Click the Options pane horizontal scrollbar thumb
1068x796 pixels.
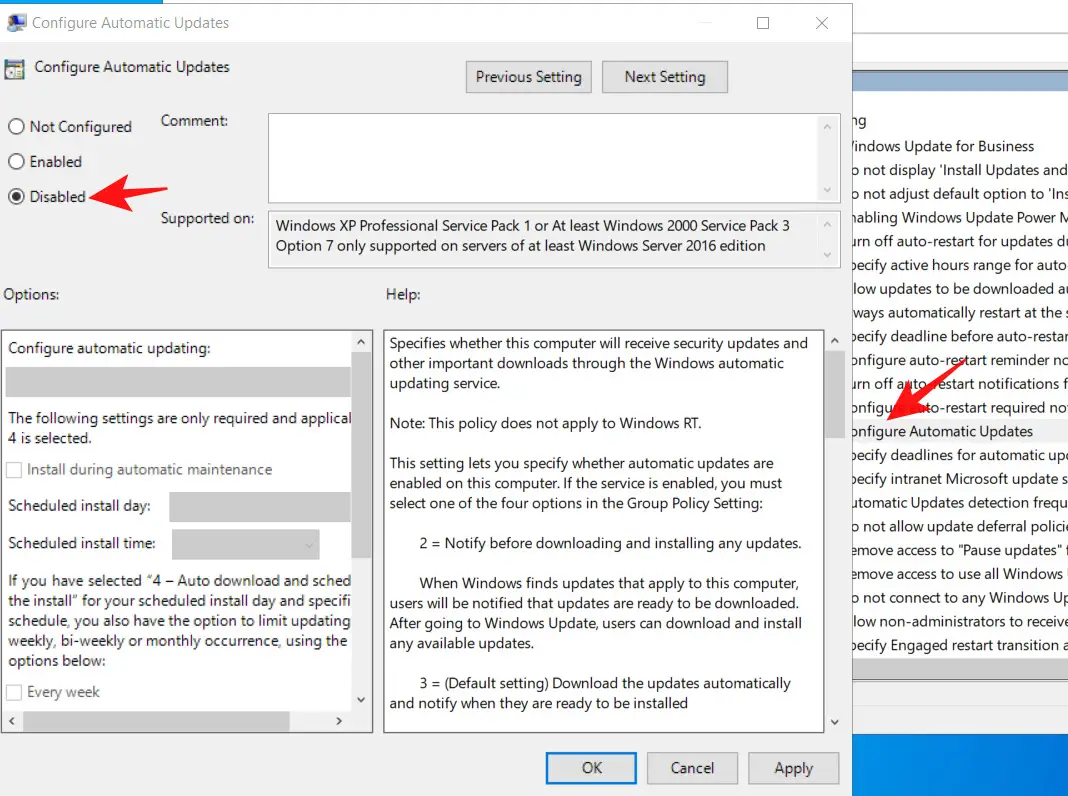pyautogui.click(x=157, y=721)
